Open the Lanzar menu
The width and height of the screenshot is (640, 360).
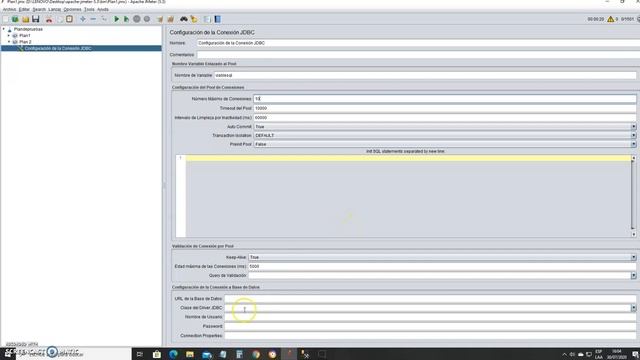click(x=54, y=9)
